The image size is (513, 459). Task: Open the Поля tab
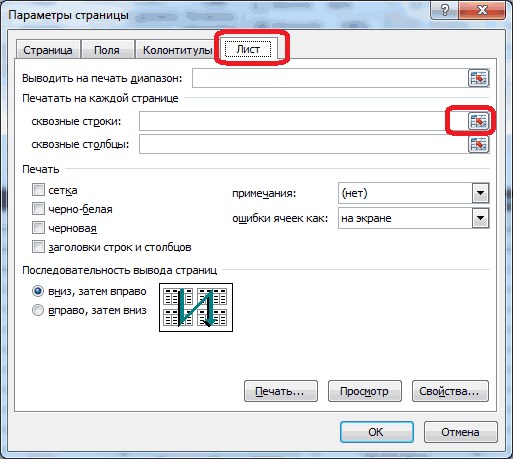[107, 50]
